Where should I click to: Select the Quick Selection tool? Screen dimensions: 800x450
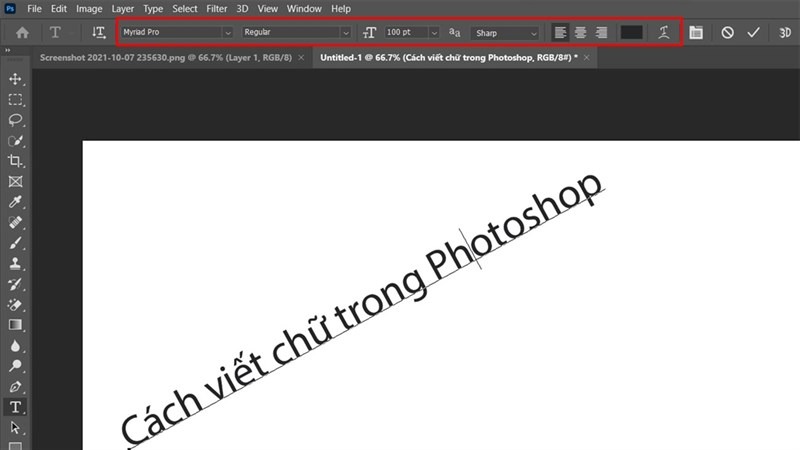pos(15,141)
